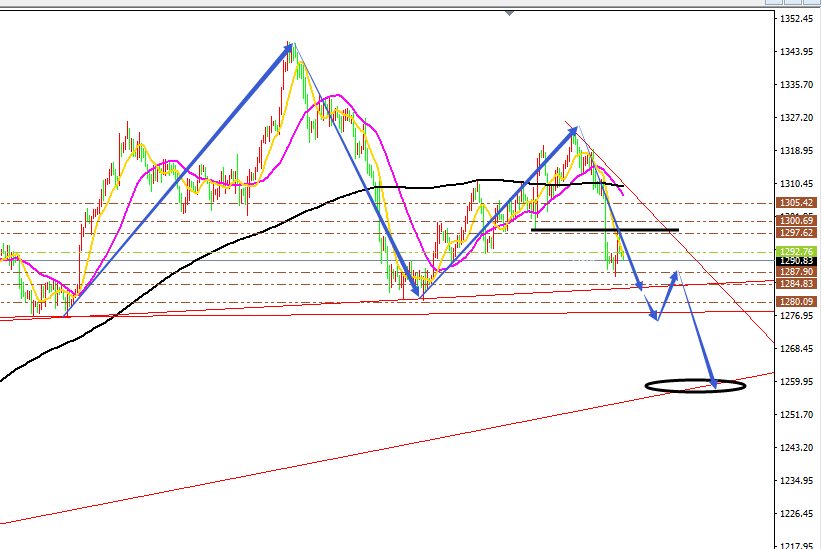822x549 pixels.
Task: Click the 1310.45 price axis label
Action: tap(796, 184)
